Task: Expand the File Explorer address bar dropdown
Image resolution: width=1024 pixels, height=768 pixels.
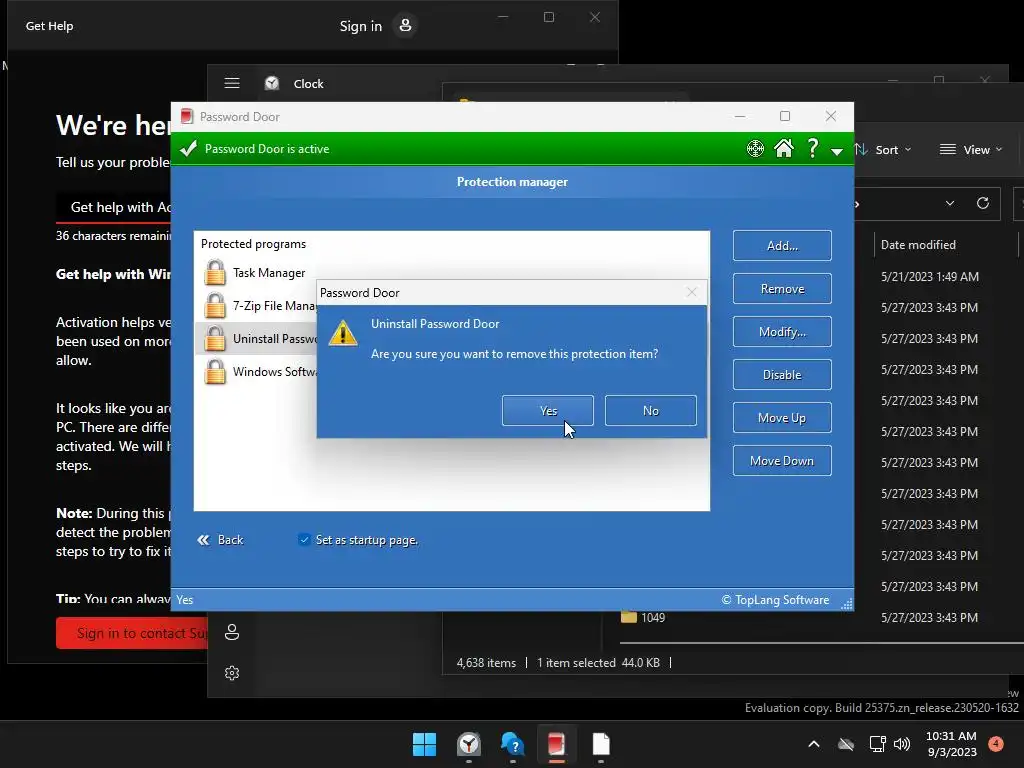Action: coord(950,204)
